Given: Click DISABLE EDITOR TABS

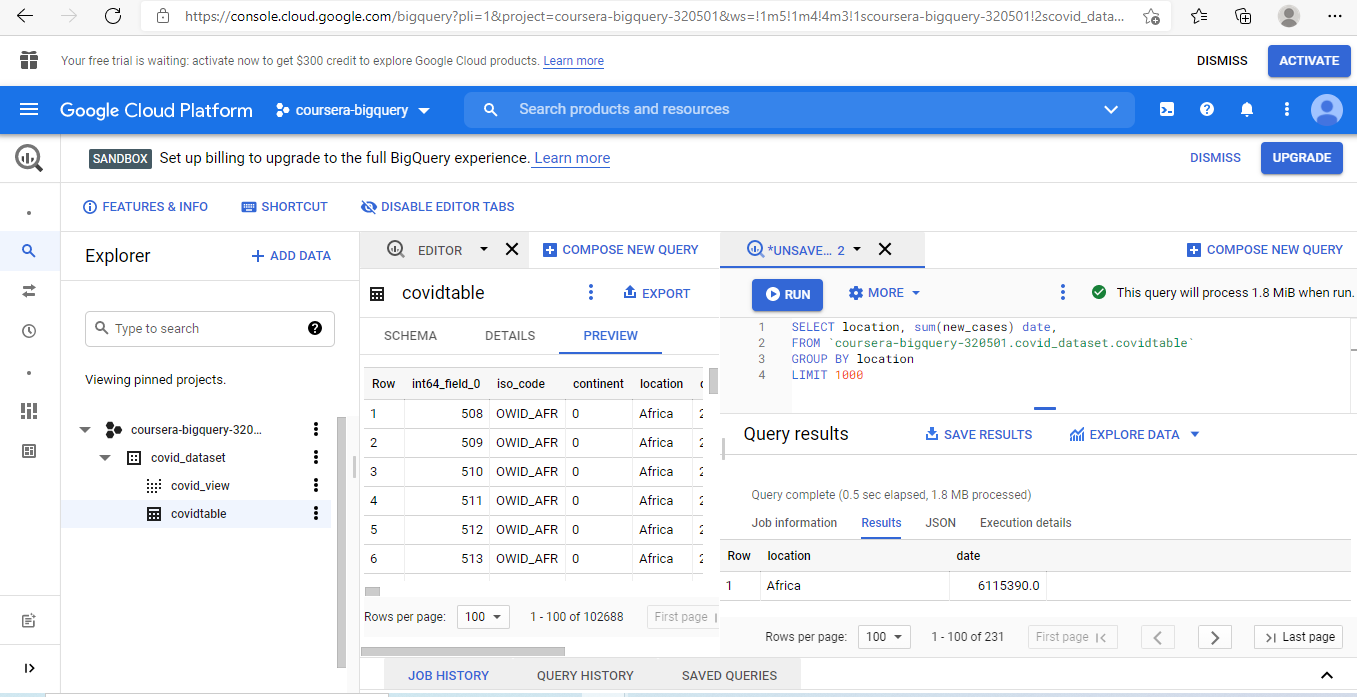Looking at the screenshot, I should (x=437, y=207).
